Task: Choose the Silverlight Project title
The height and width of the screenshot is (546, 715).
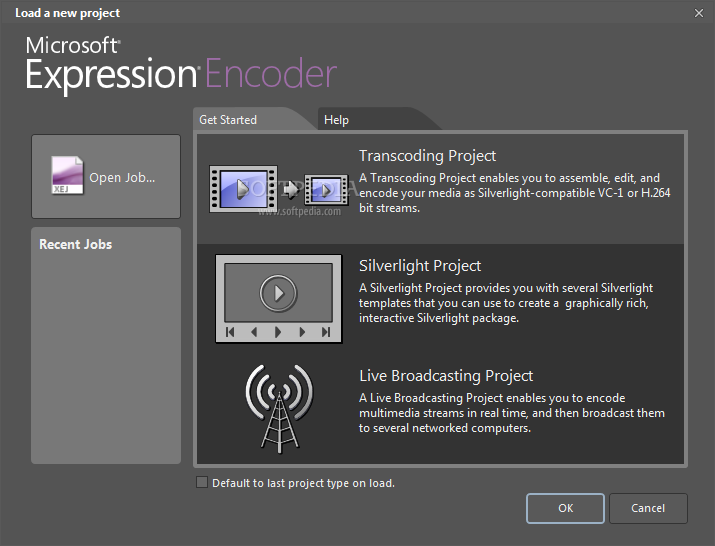Action: 420,266
